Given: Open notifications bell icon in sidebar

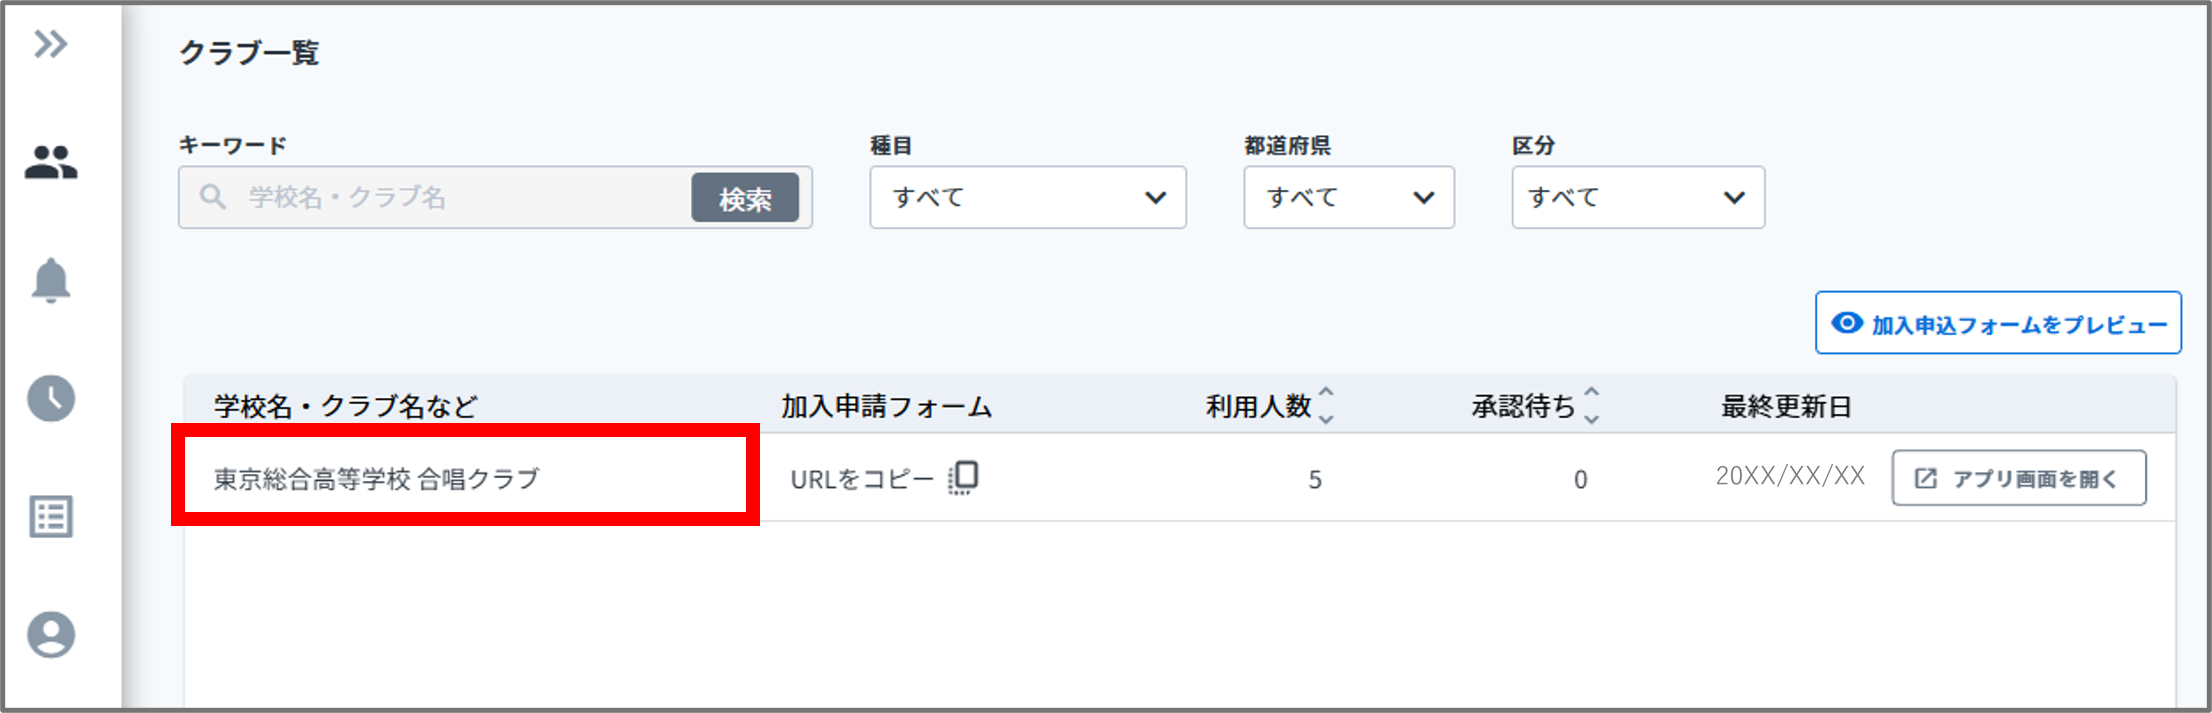Looking at the screenshot, I should pos(51,280).
